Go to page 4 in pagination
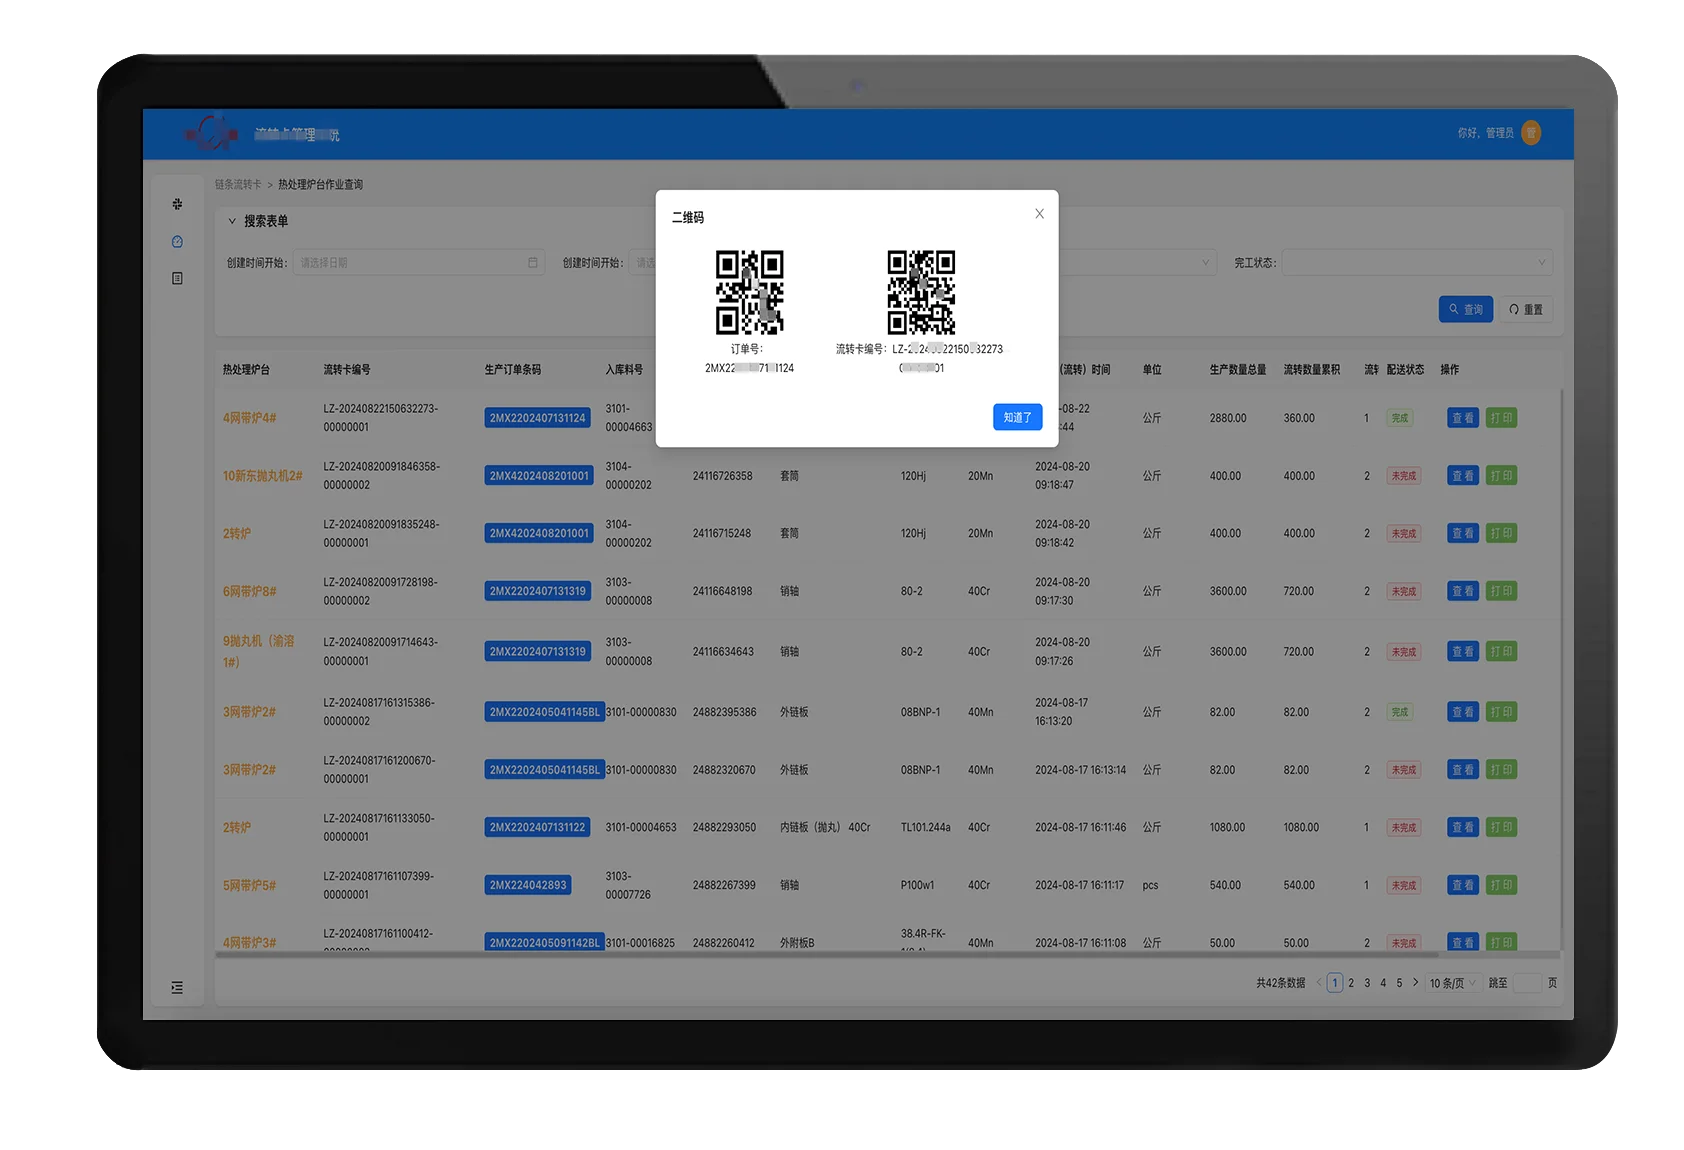This screenshot has width=1684, height=1150. click(1383, 983)
